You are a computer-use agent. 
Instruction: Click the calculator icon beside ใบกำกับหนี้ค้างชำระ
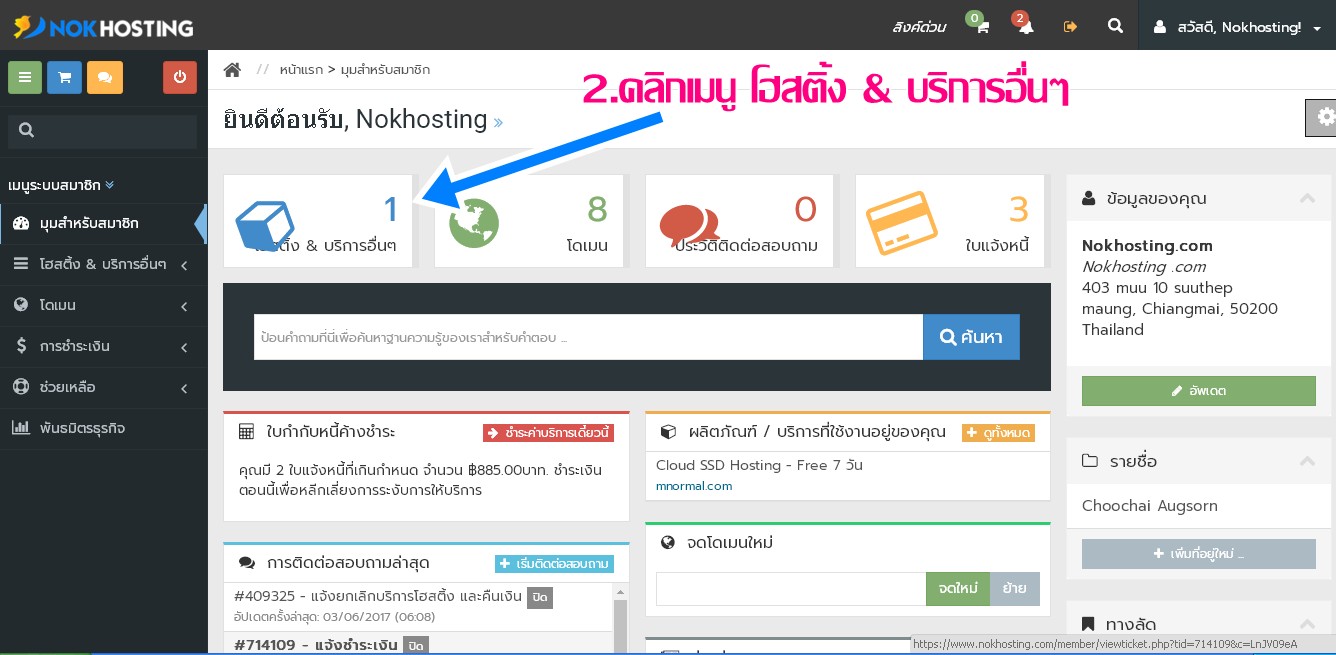coord(246,432)
